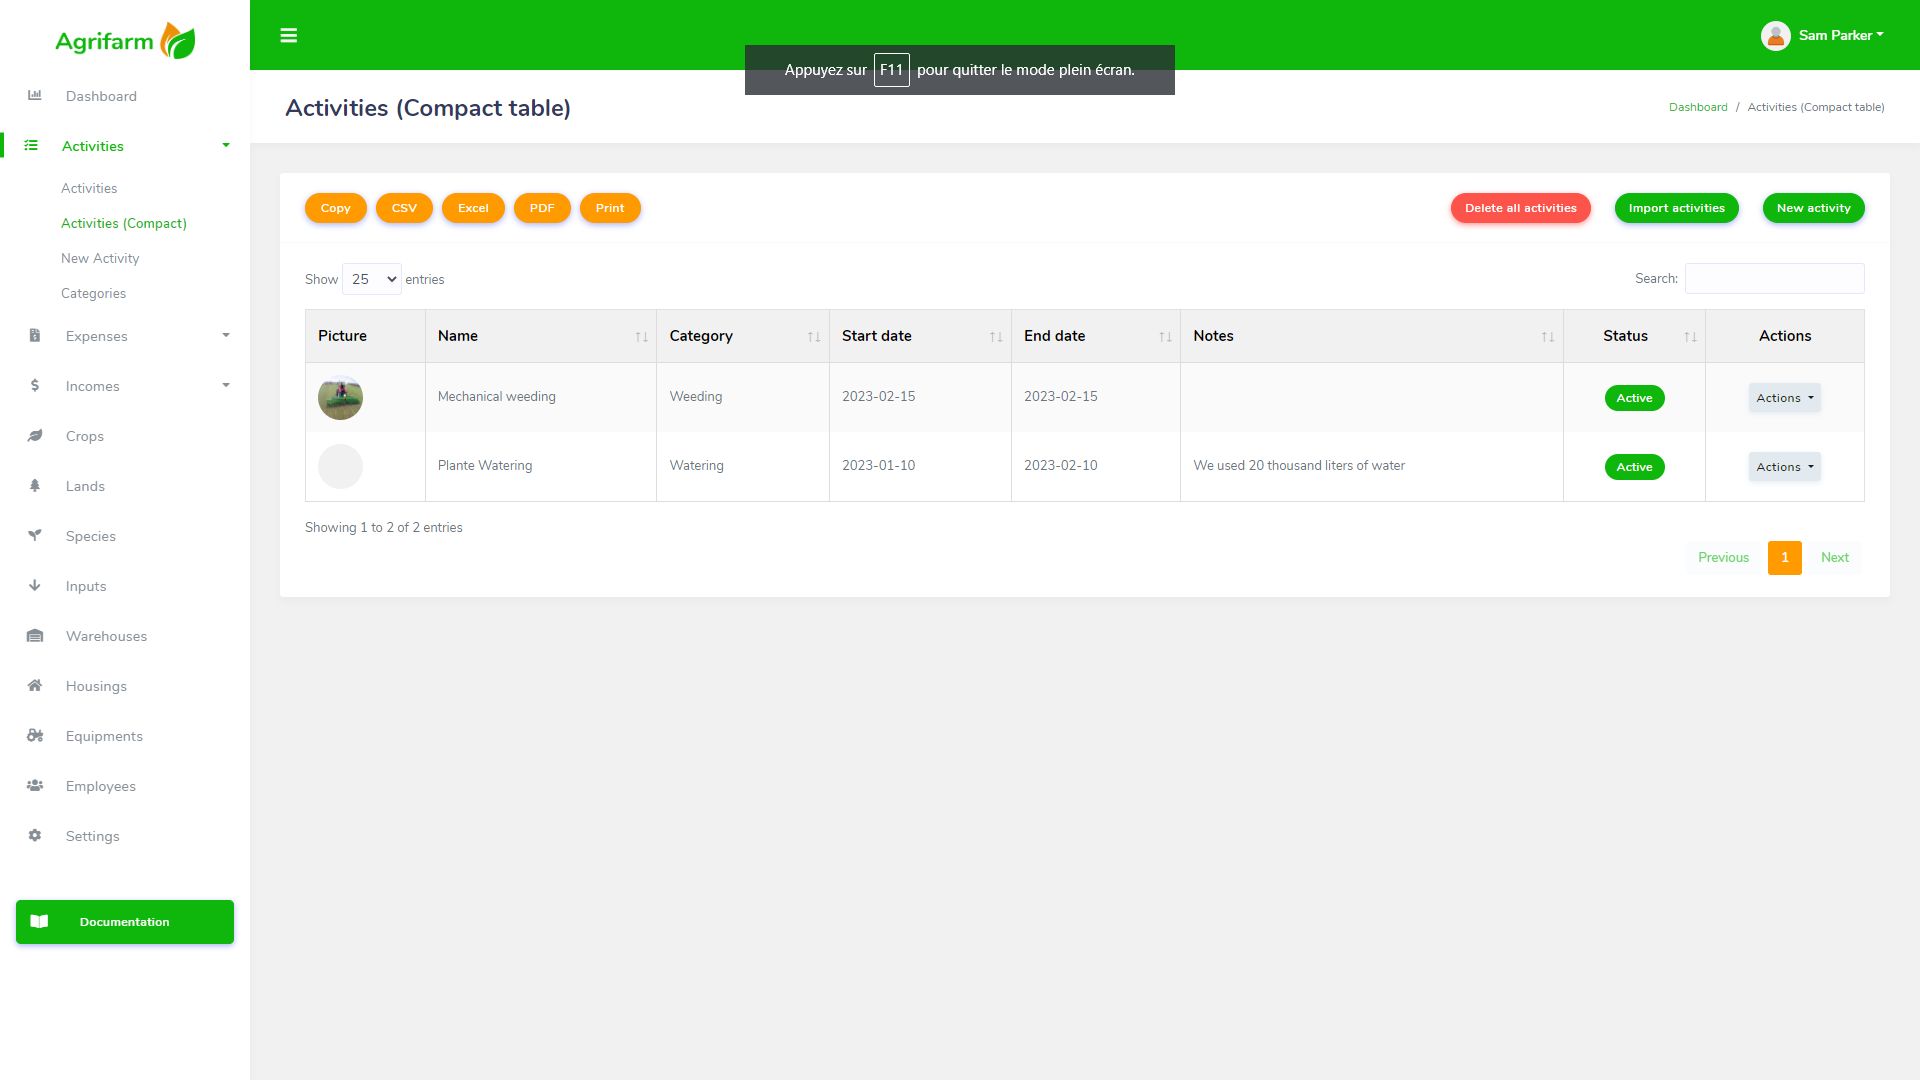Open Categories submenu item
Viewport: 1920px width, 1080px height.
[93, 293]
